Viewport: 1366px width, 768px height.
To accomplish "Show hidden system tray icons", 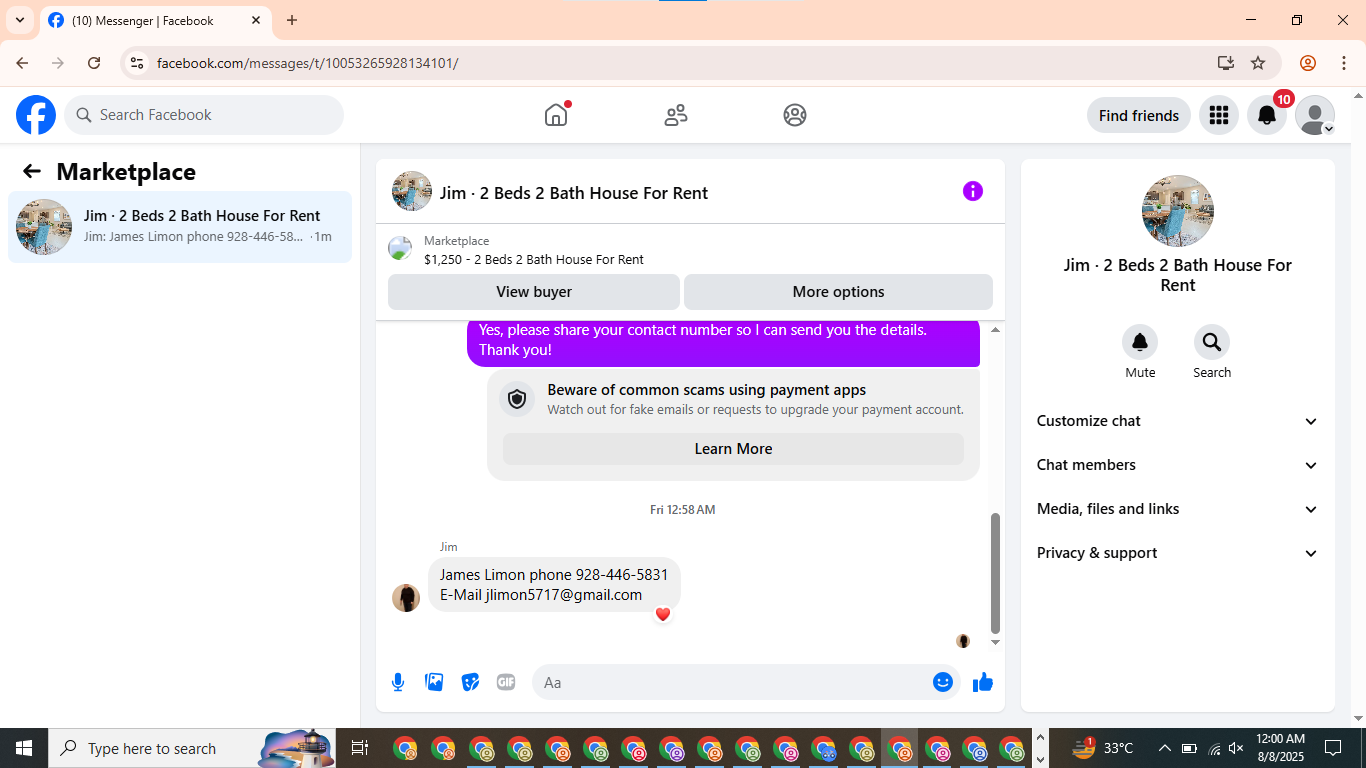I will 1164,748.
